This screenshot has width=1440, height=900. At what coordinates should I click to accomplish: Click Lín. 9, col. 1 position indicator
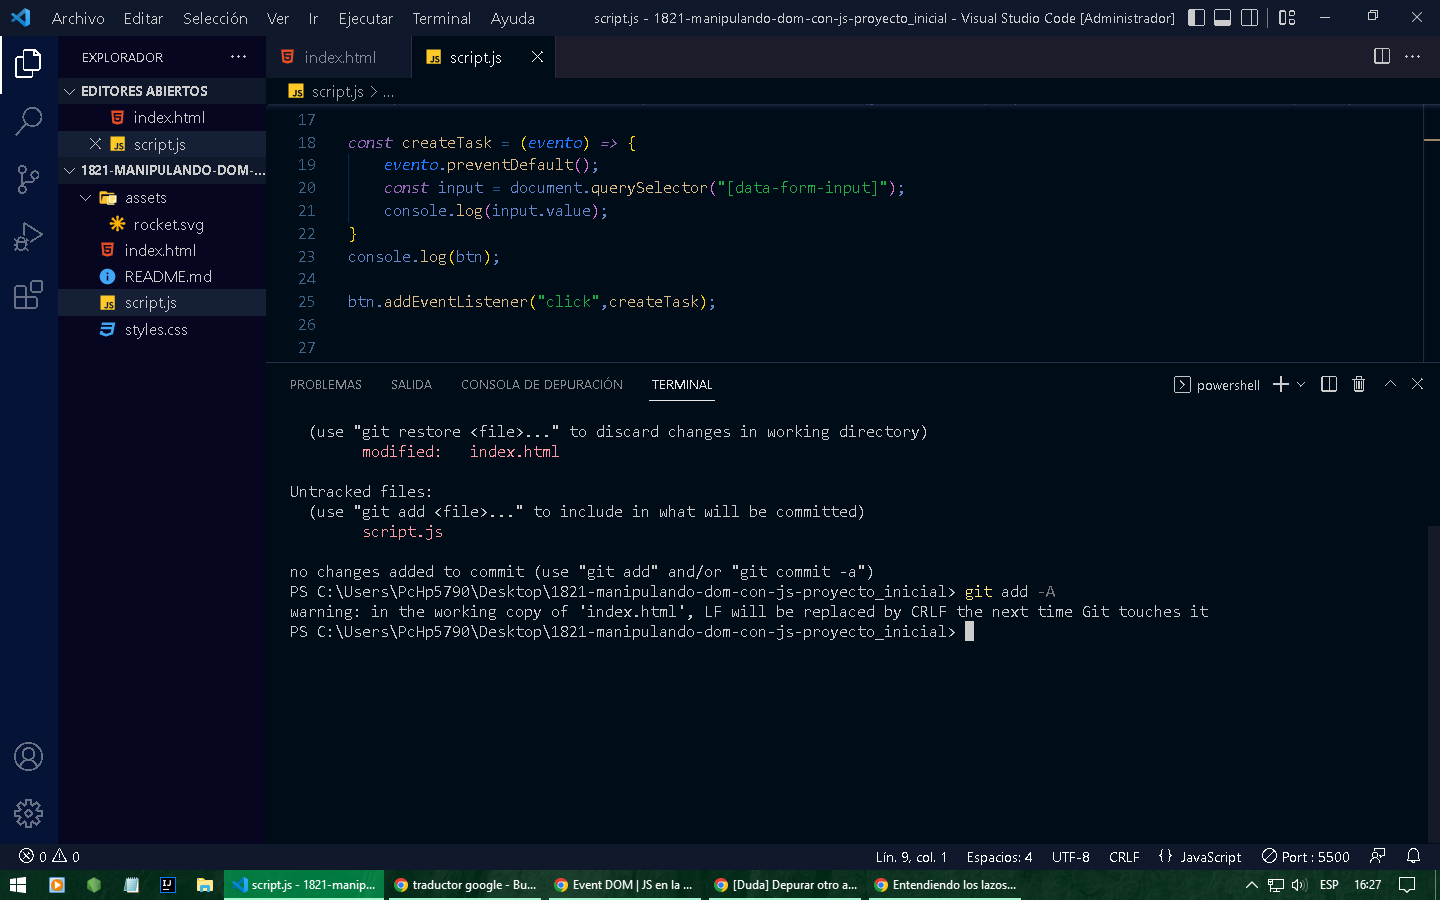[x=911, y=857]
